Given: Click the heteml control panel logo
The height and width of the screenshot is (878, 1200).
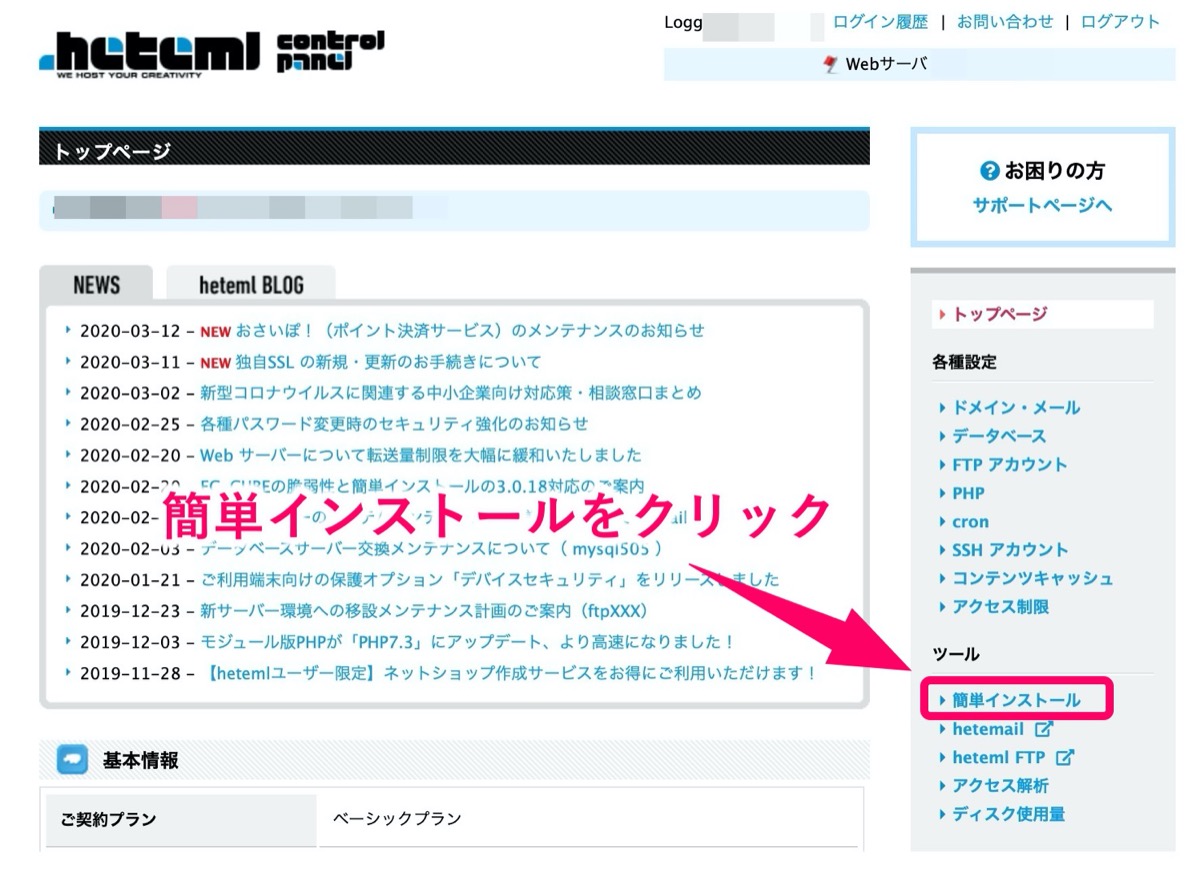Looking at the screenshot, I should tap(211, 54).
